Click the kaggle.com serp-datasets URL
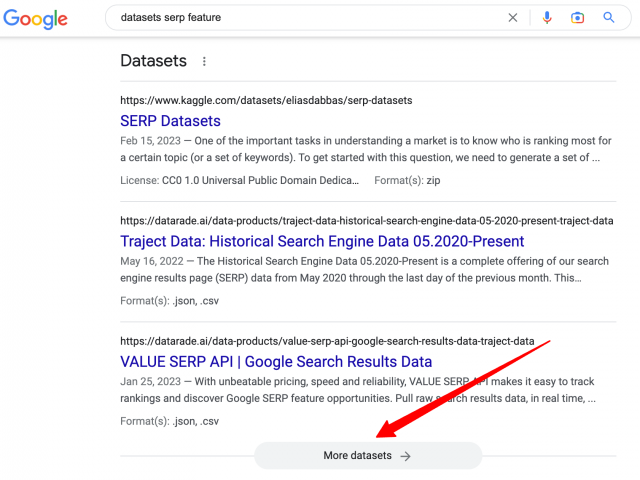The height and width of the screenshot is (480, 640). coord(266,100)
